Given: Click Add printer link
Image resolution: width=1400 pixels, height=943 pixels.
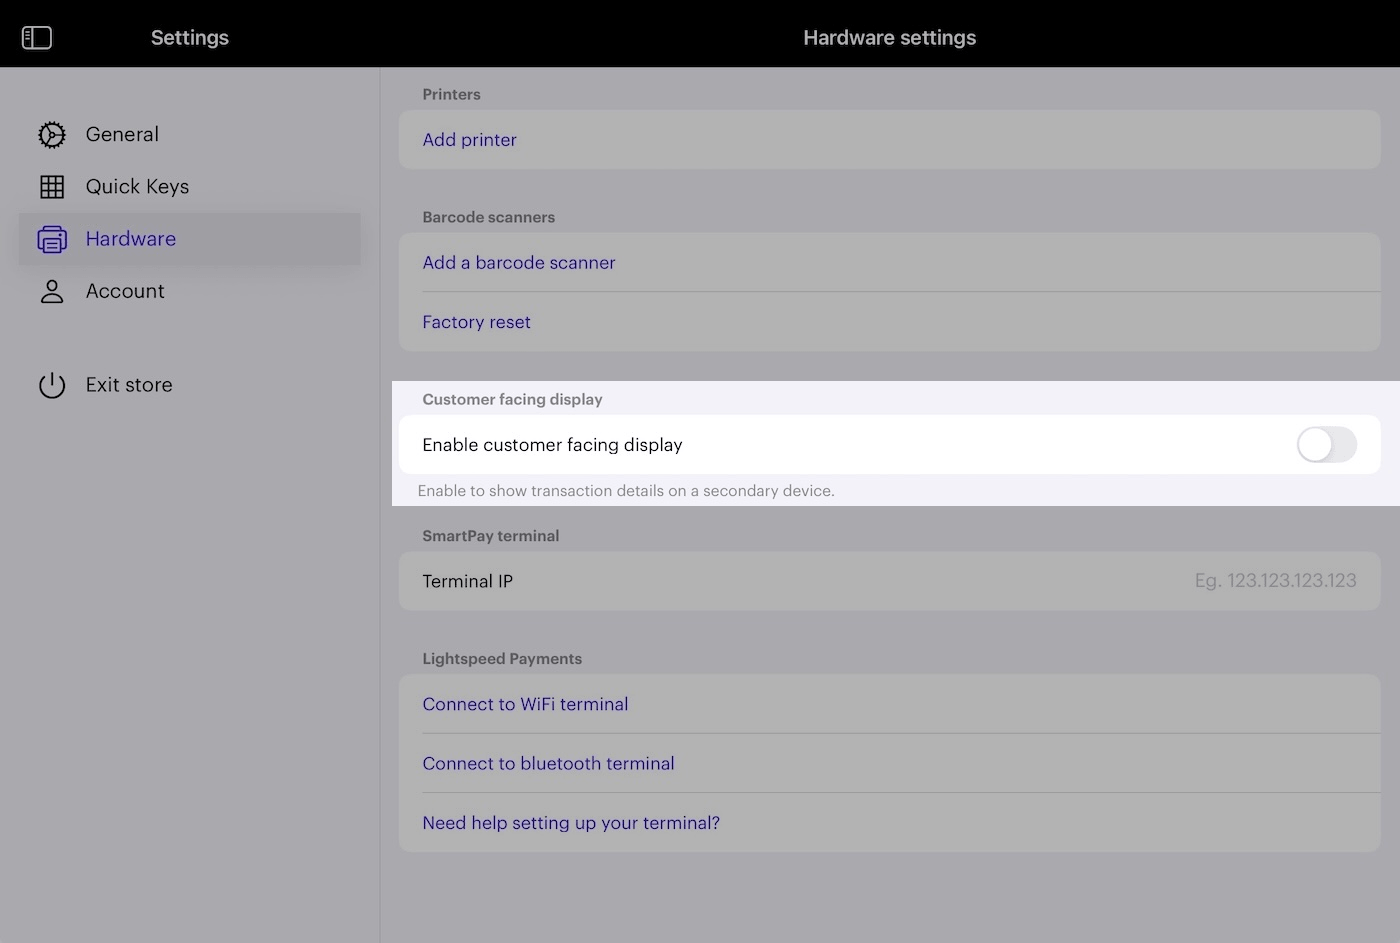Looking at the screenshot, I should pos(469,140).
